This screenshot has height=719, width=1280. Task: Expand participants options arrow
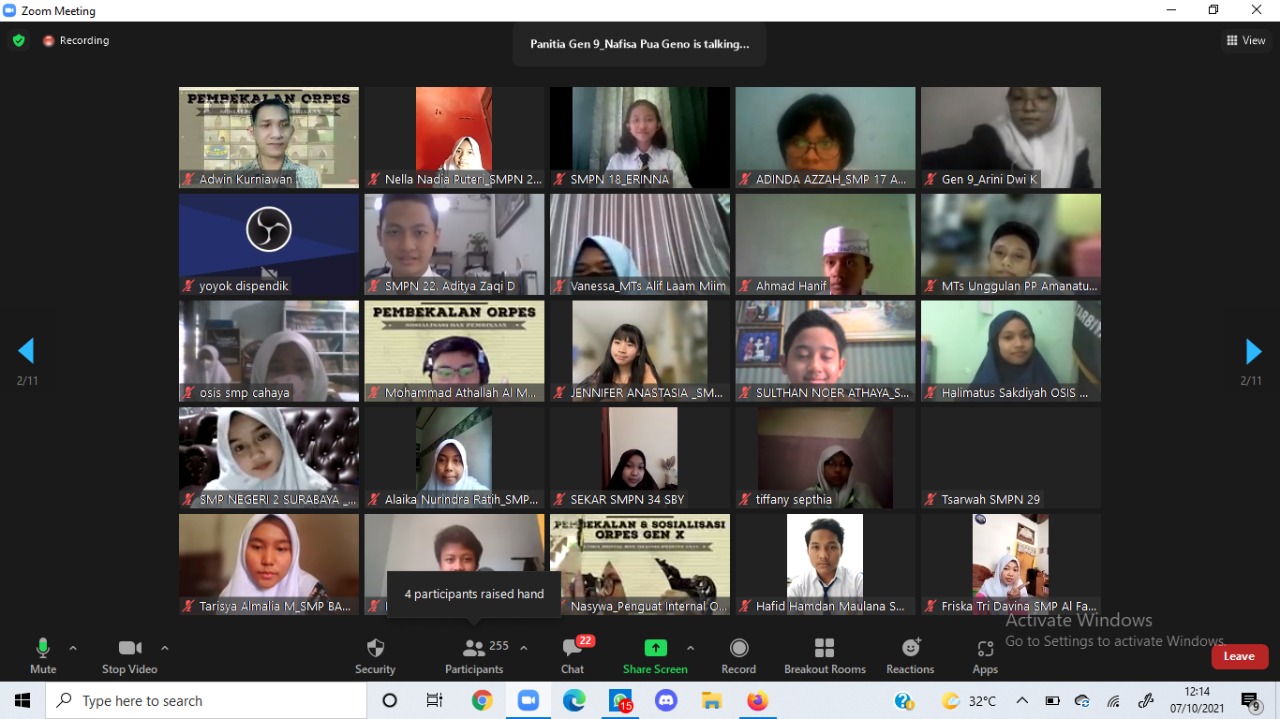click(523, 648)
